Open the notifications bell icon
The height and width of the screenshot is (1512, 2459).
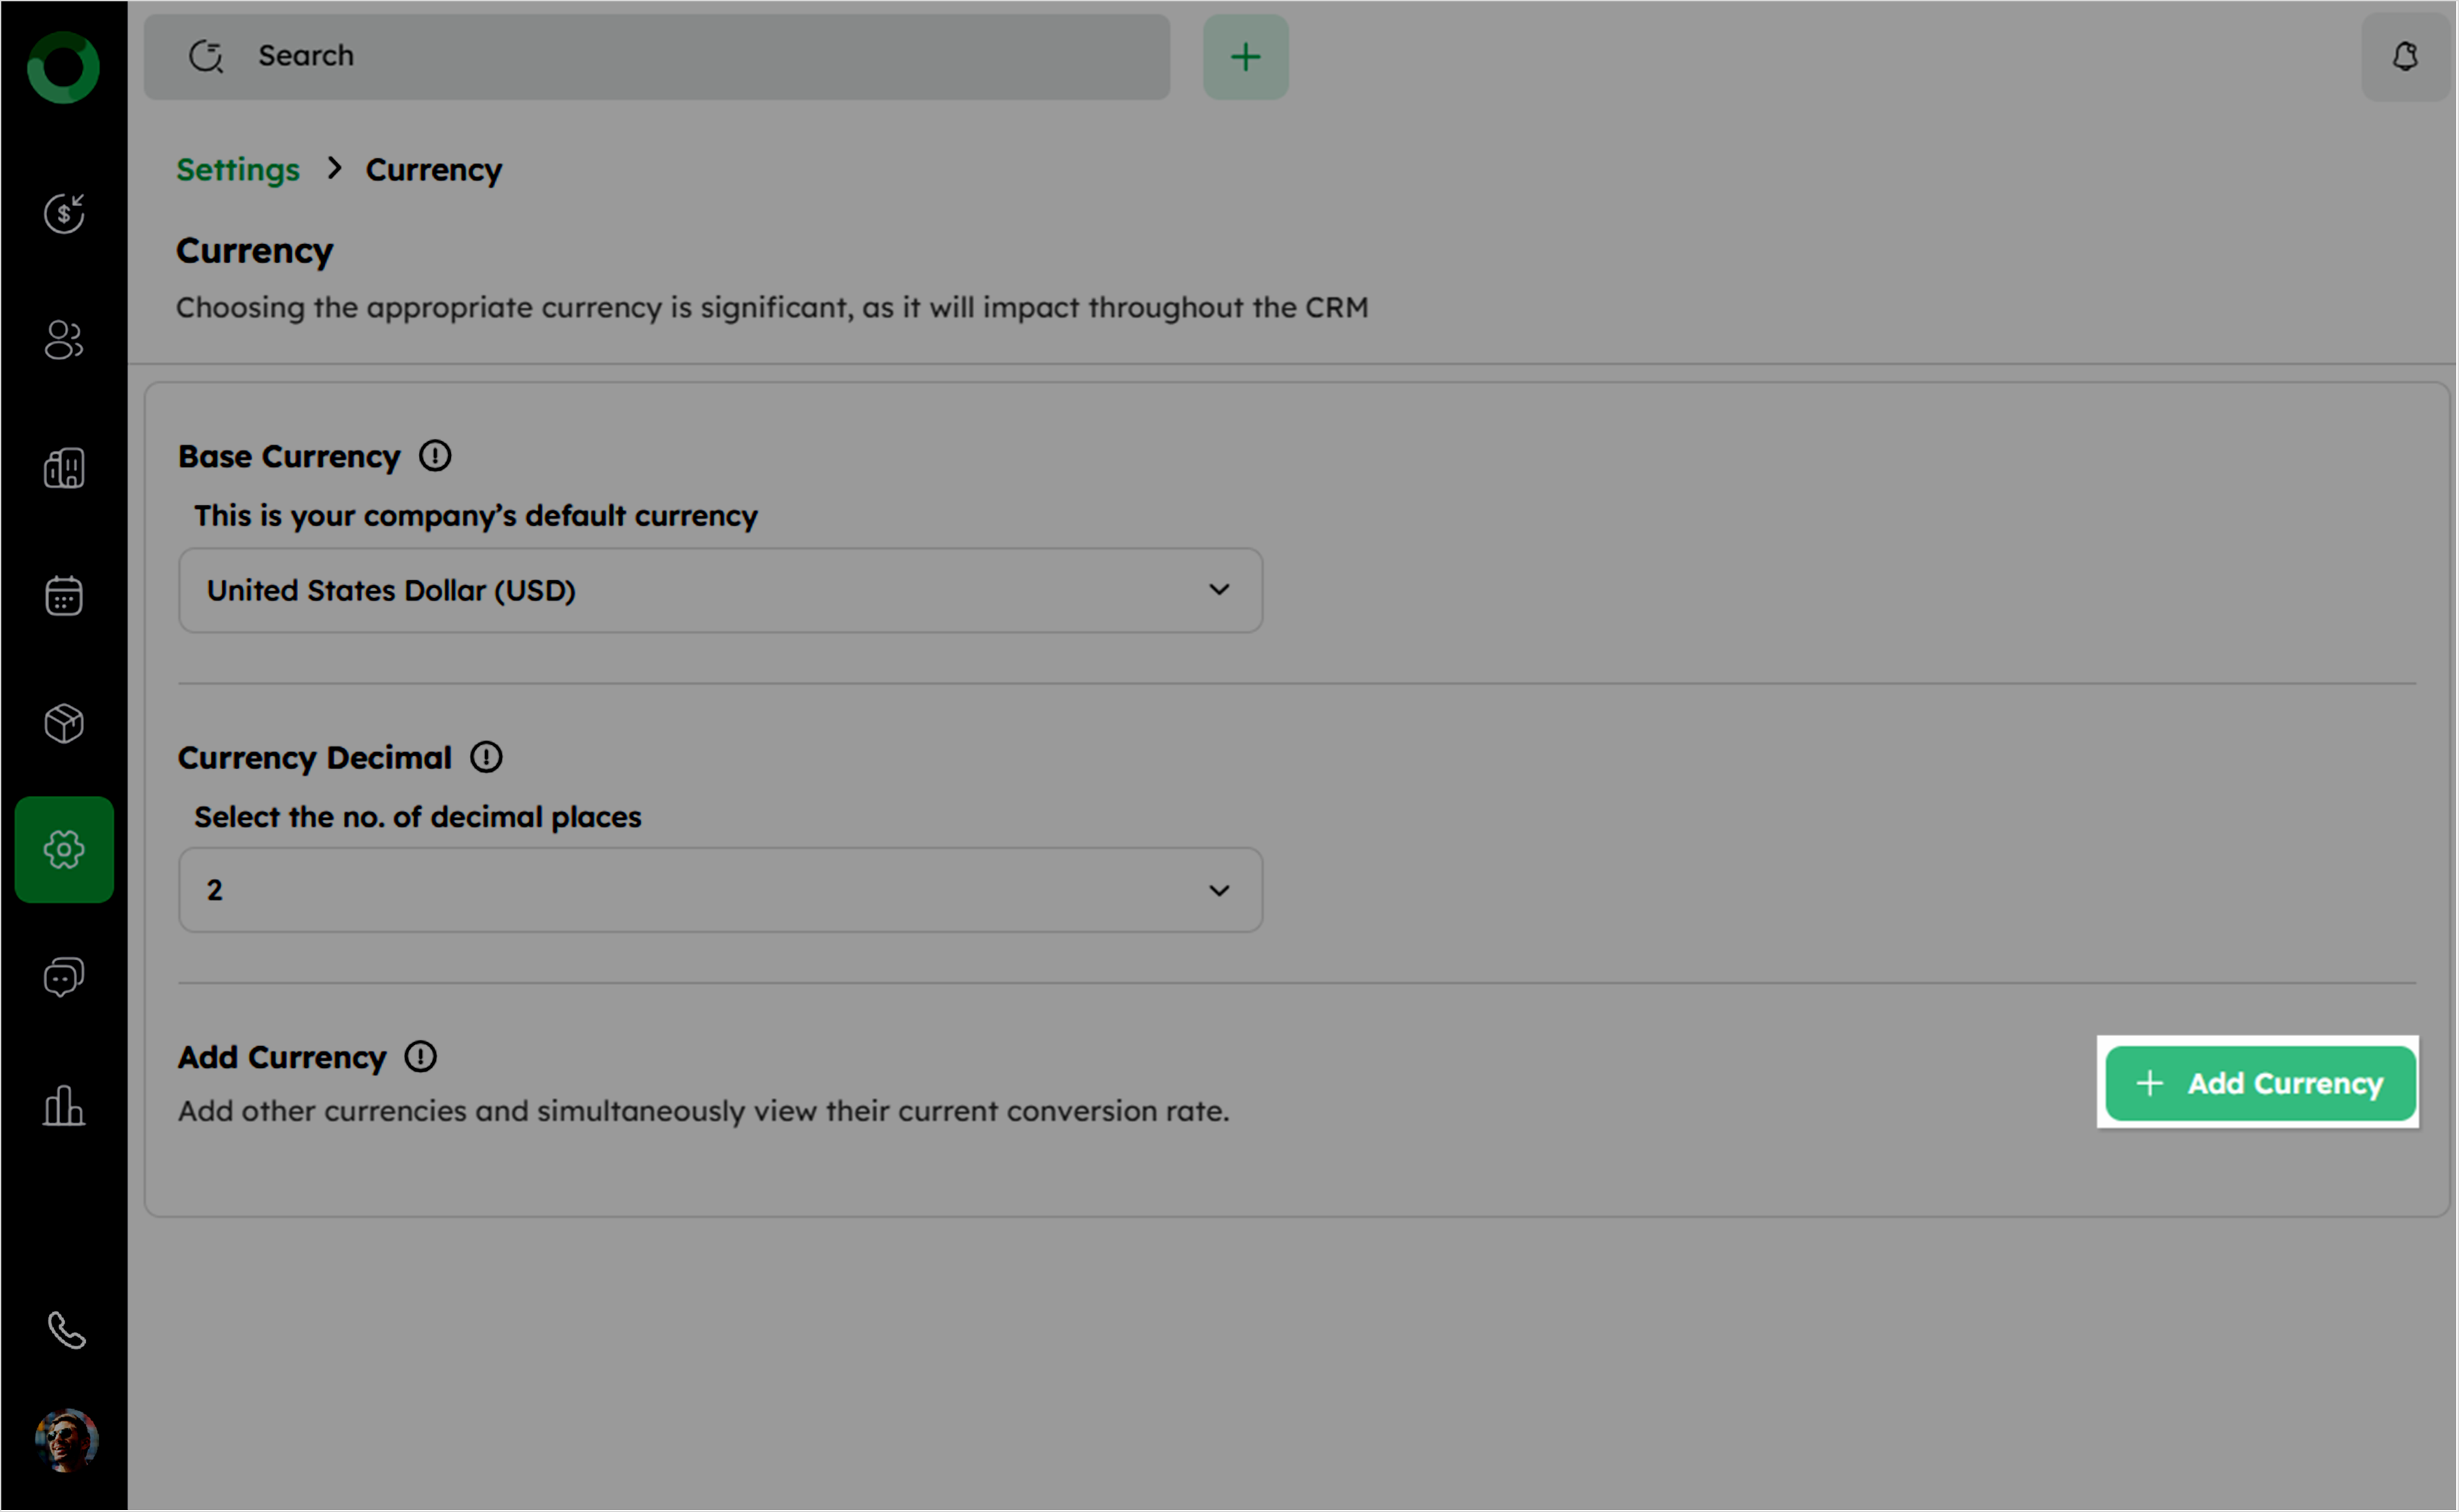tap(2404, 57)
